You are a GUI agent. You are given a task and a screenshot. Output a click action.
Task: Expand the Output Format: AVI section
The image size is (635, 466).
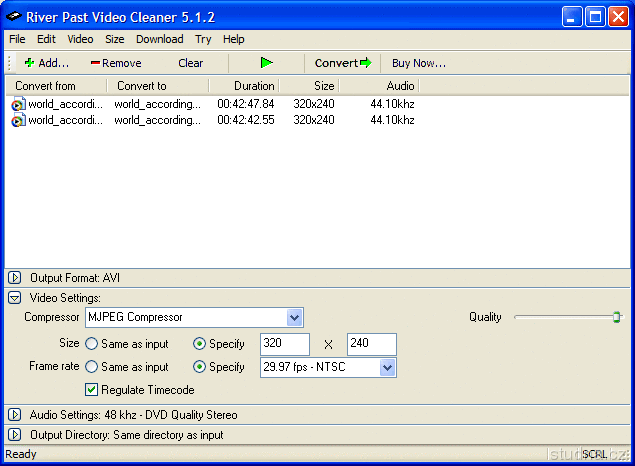click(x=15, y=278)
